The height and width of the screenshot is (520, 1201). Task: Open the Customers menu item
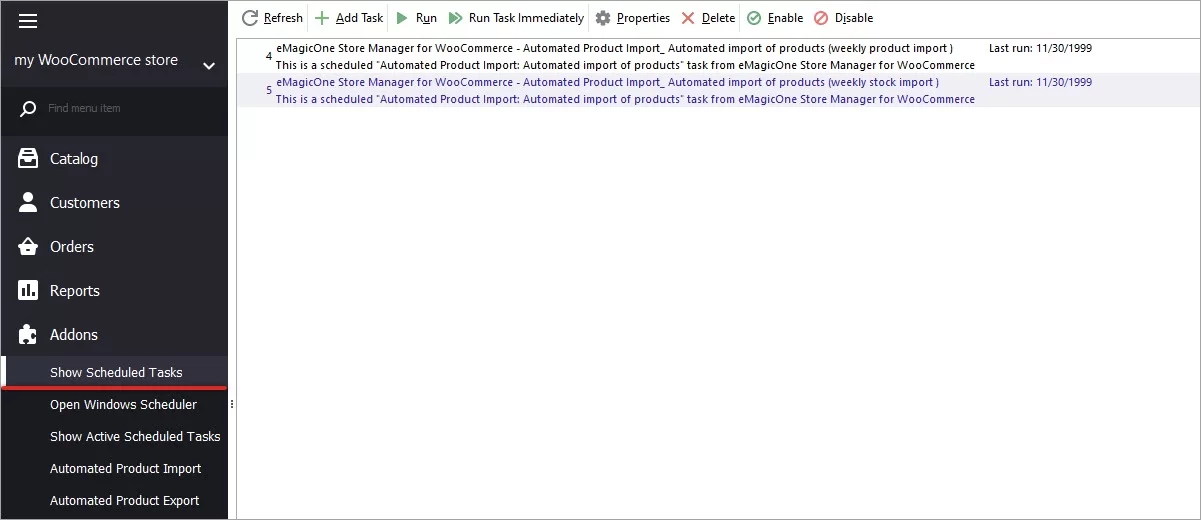pyautogui.click(x=85, y=203)
